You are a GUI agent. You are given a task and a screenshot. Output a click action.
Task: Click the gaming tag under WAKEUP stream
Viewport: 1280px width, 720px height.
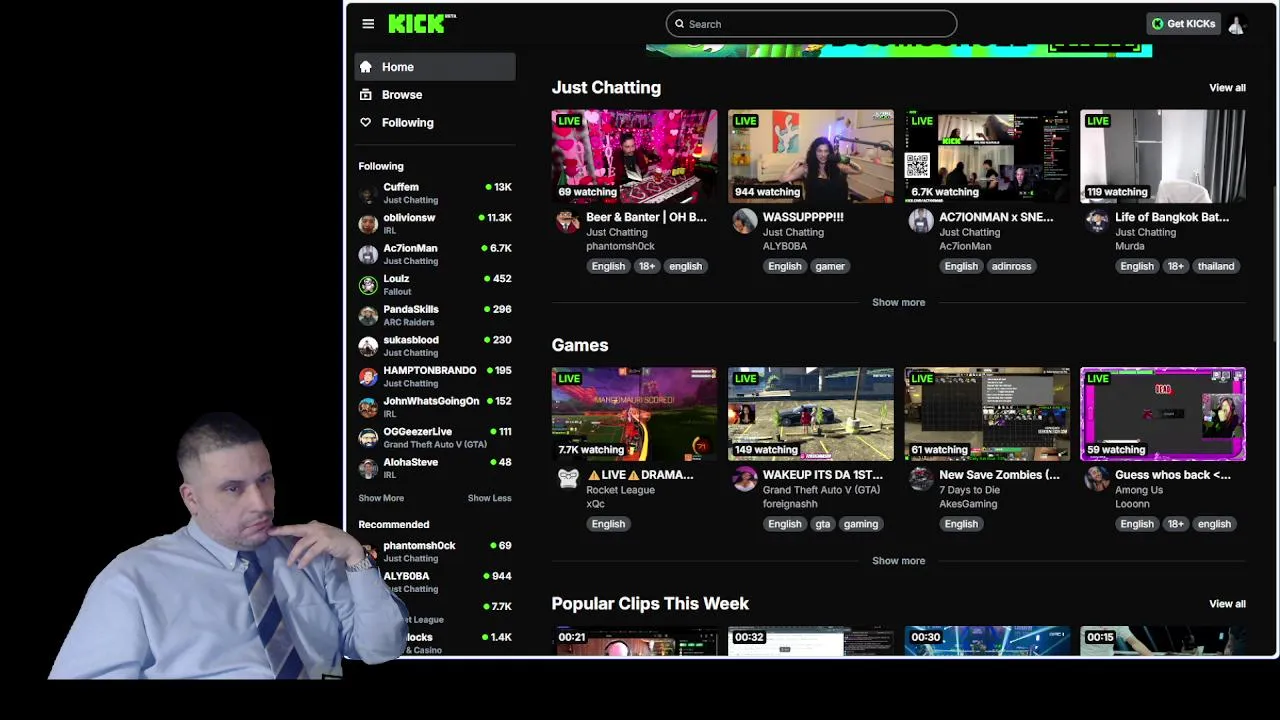[860, 524]
